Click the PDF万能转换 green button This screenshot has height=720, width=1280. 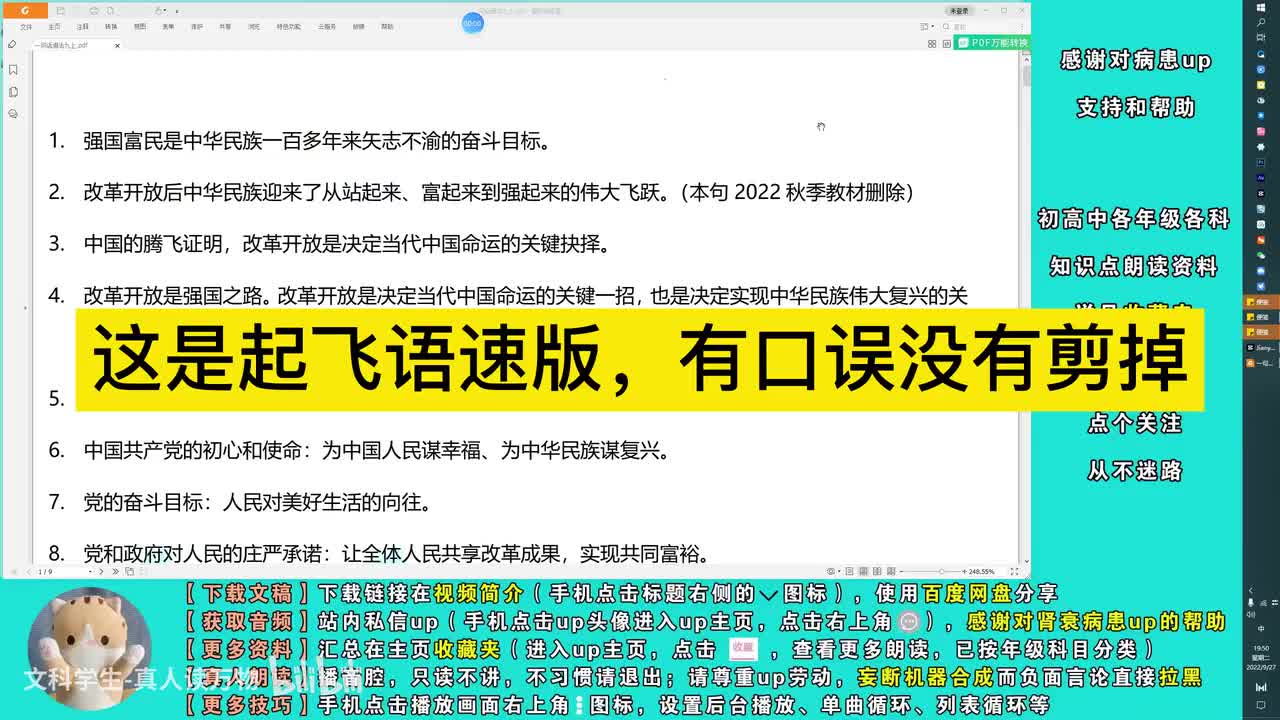tap(991, 43)
